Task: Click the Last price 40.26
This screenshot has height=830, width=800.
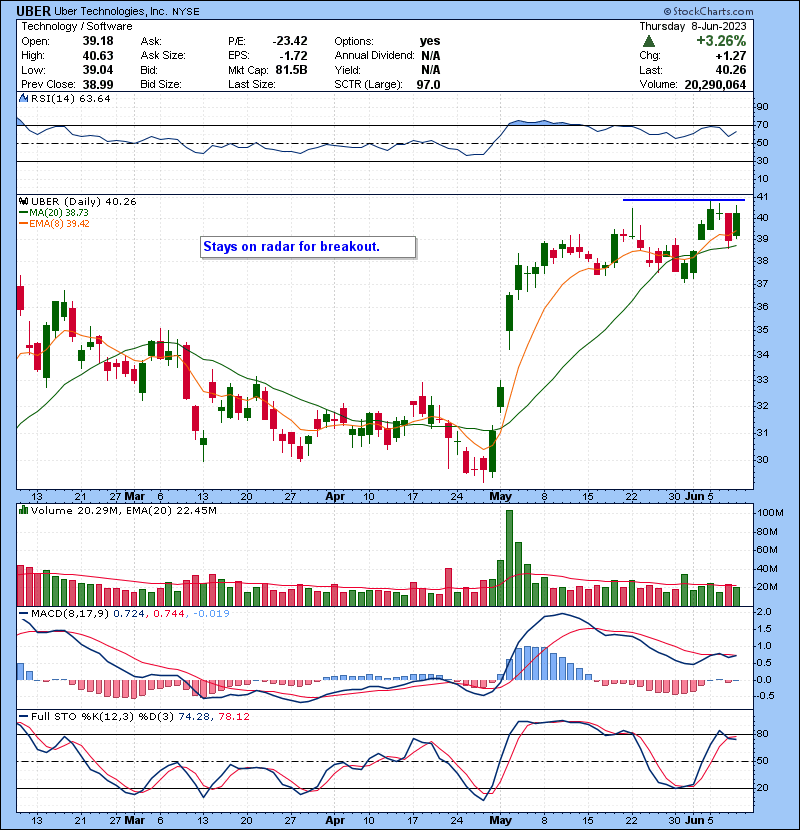Action: pyautogui.click(x=731, y=70)
